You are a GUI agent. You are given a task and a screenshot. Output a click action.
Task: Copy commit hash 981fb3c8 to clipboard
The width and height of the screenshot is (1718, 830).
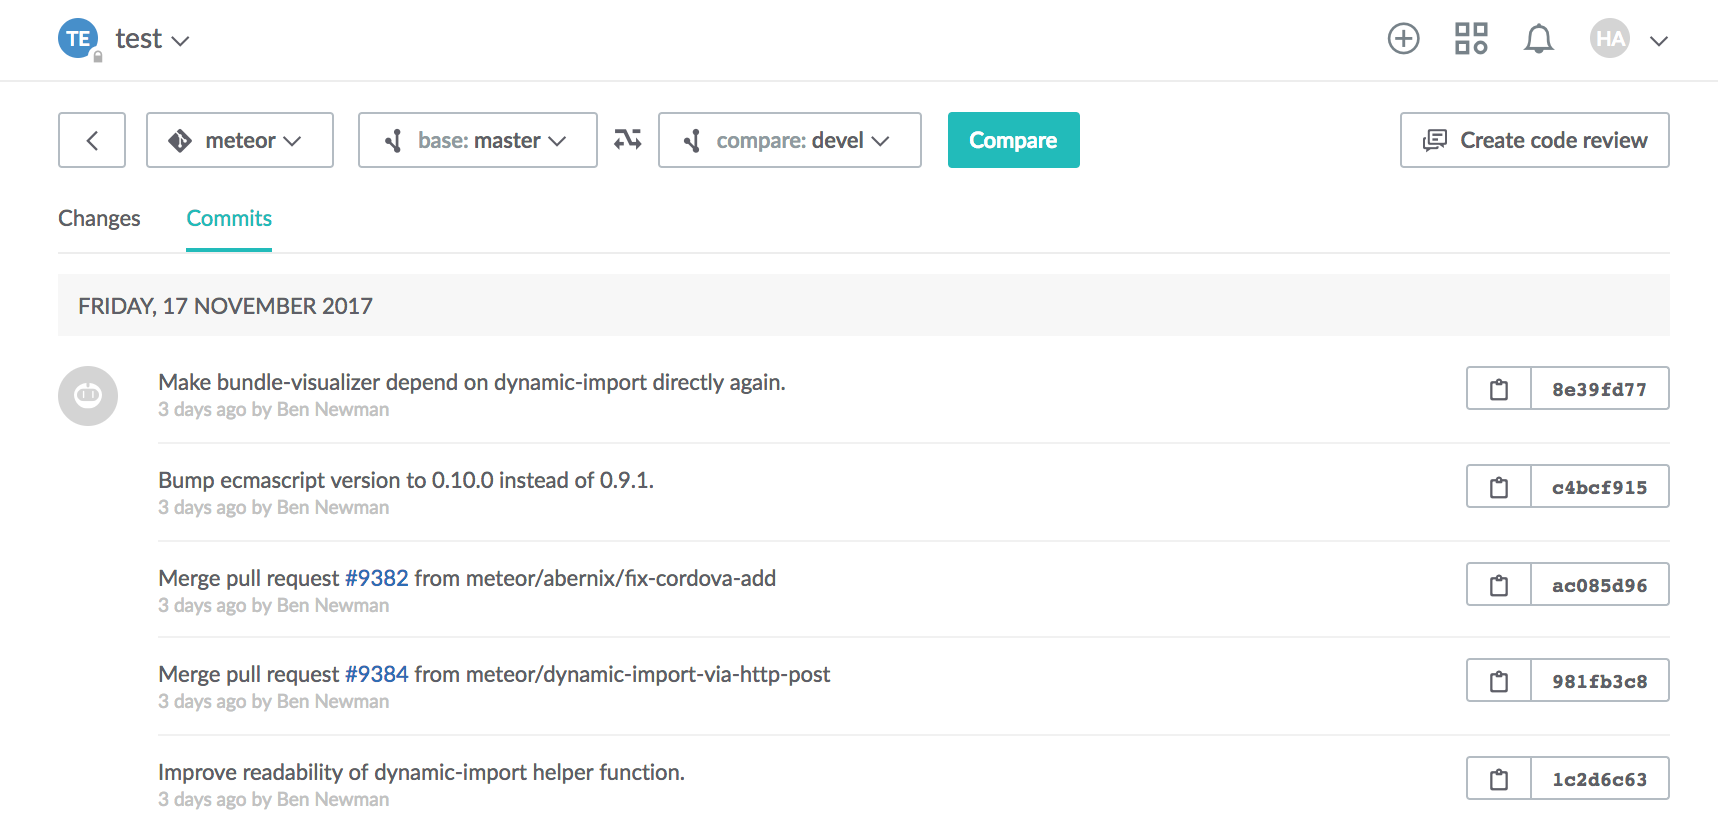[x=1498, y=681]
